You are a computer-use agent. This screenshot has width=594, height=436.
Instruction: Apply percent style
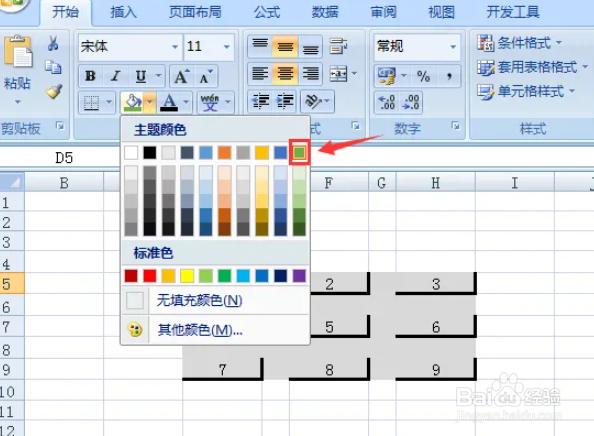coord(423,76)
